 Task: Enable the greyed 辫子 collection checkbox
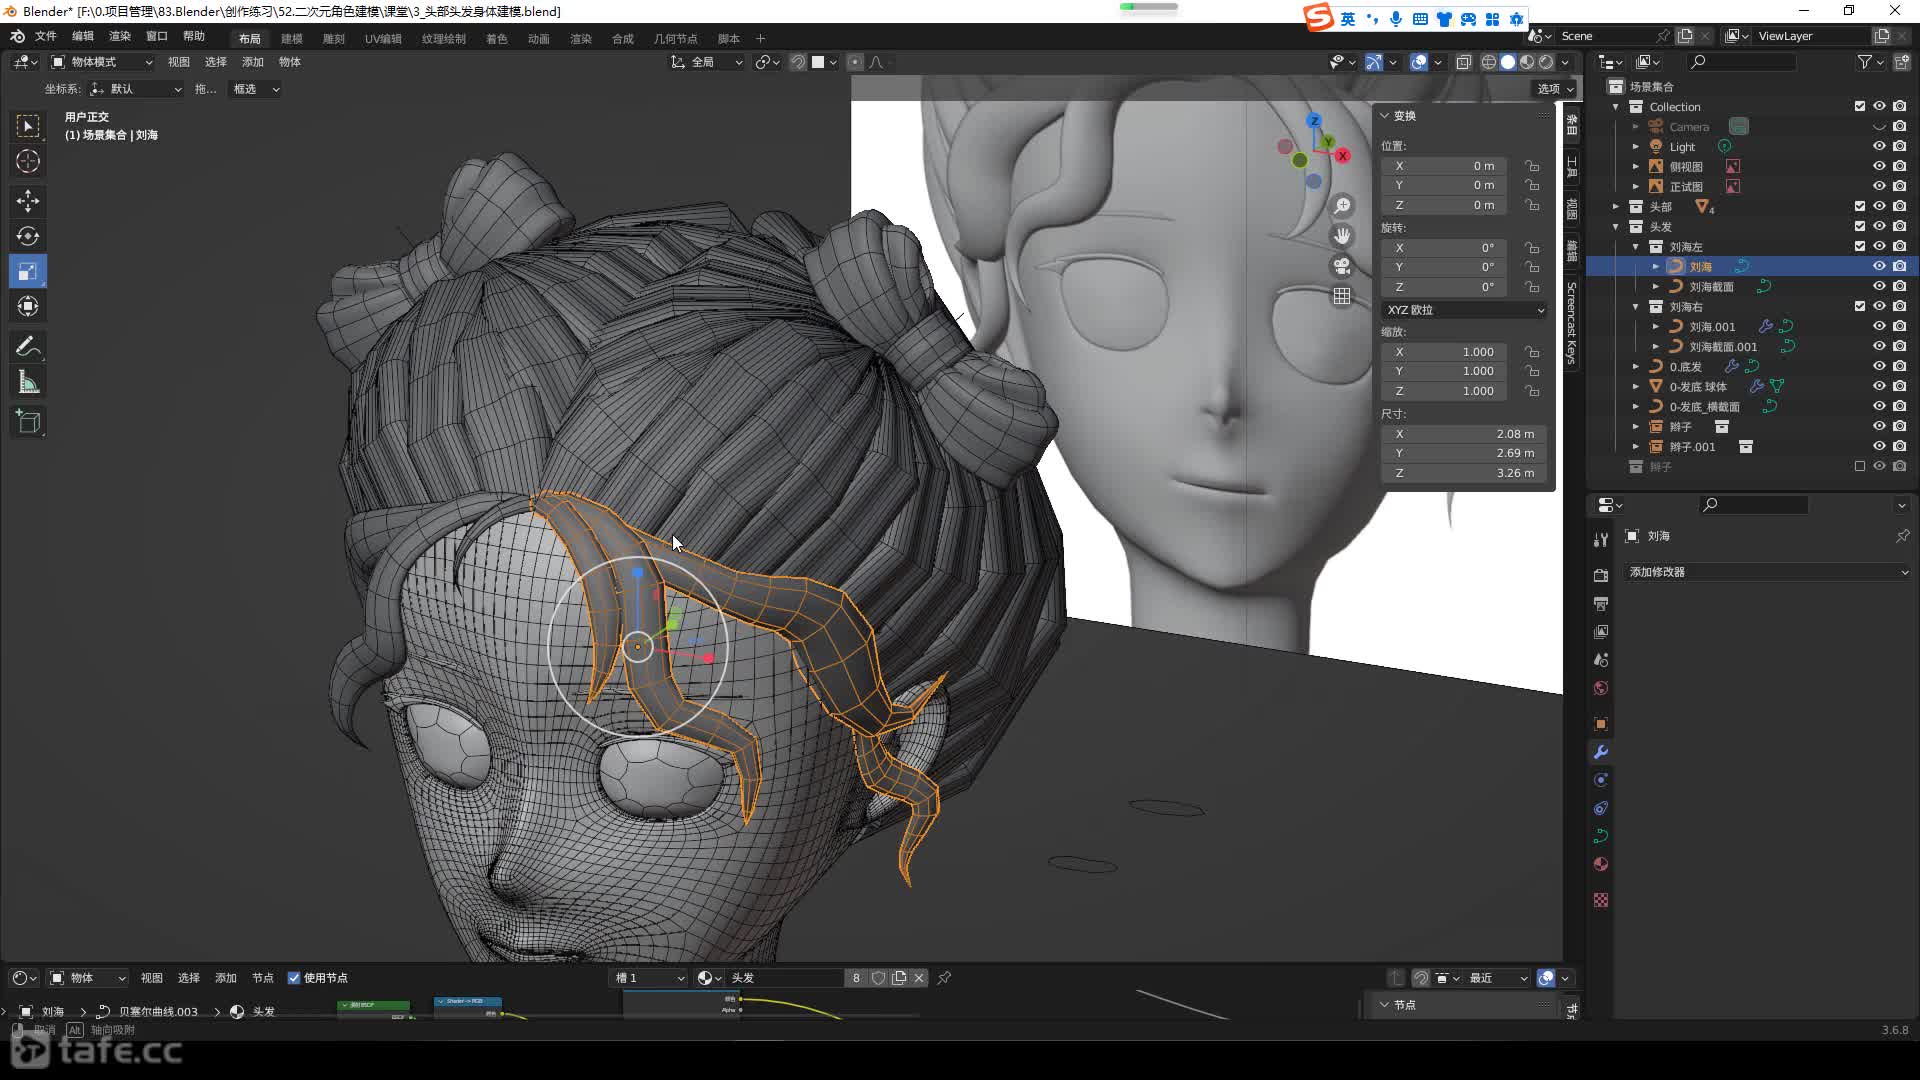click(x=1860, y=466)
